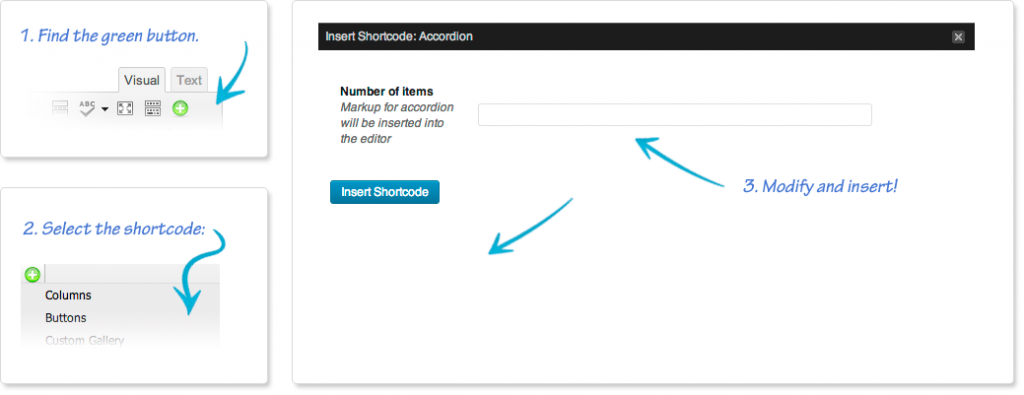This screenshot has width=1024, height=395.
Task: Click the Insert Shortcode: Accordion title bar
Action: pyautogui.click(x=646, y=37)
